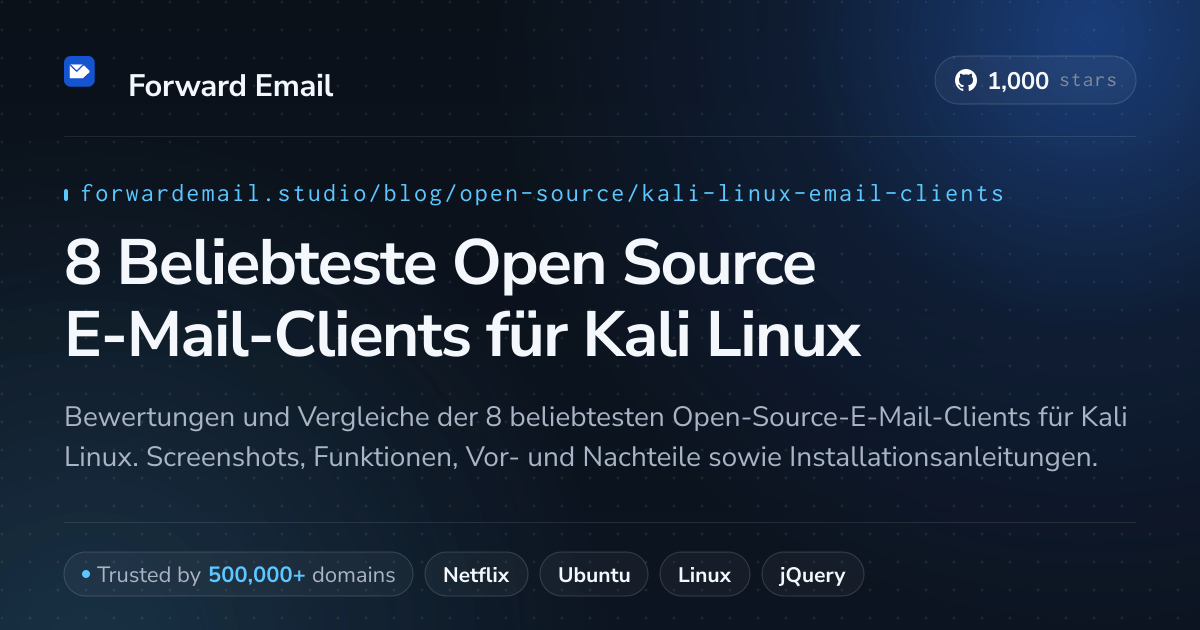1200x630 pixels.
Task: Click the 8 Beliebteste Open Source headline
Action: pyautogui.click(x=462, y=300)
